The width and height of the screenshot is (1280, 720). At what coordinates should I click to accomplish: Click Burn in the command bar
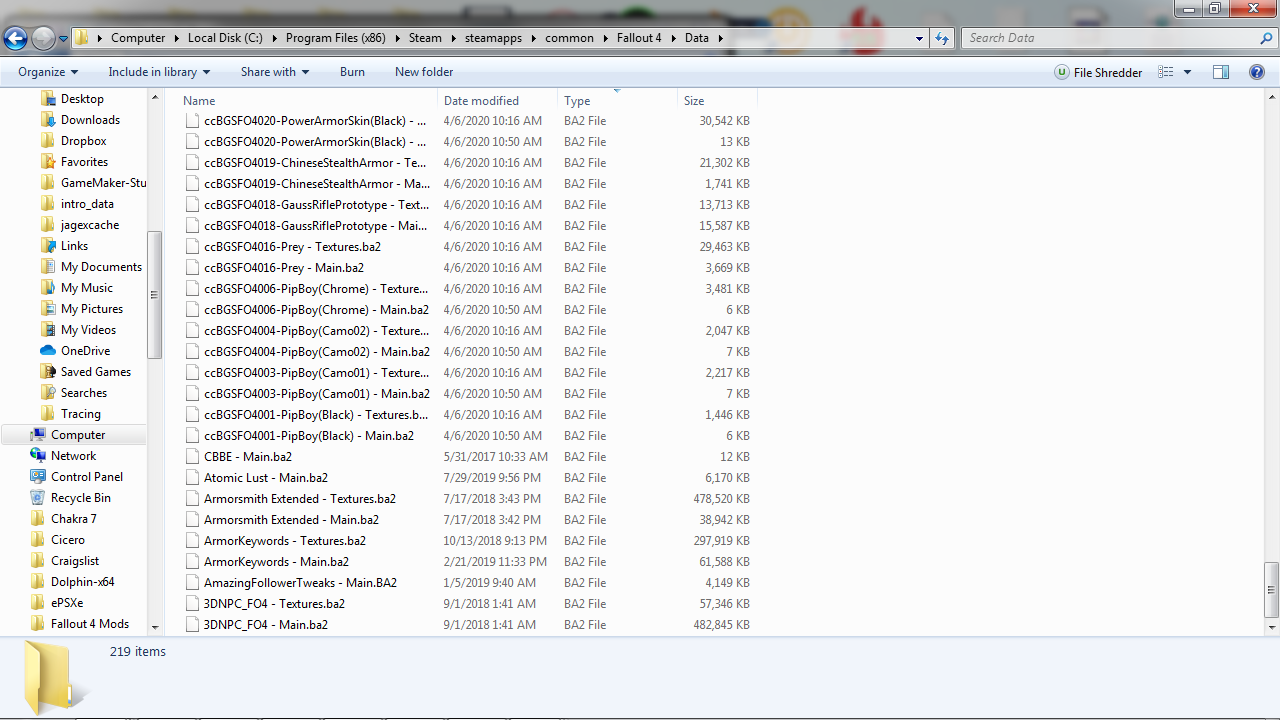click(x=352, y=71)
